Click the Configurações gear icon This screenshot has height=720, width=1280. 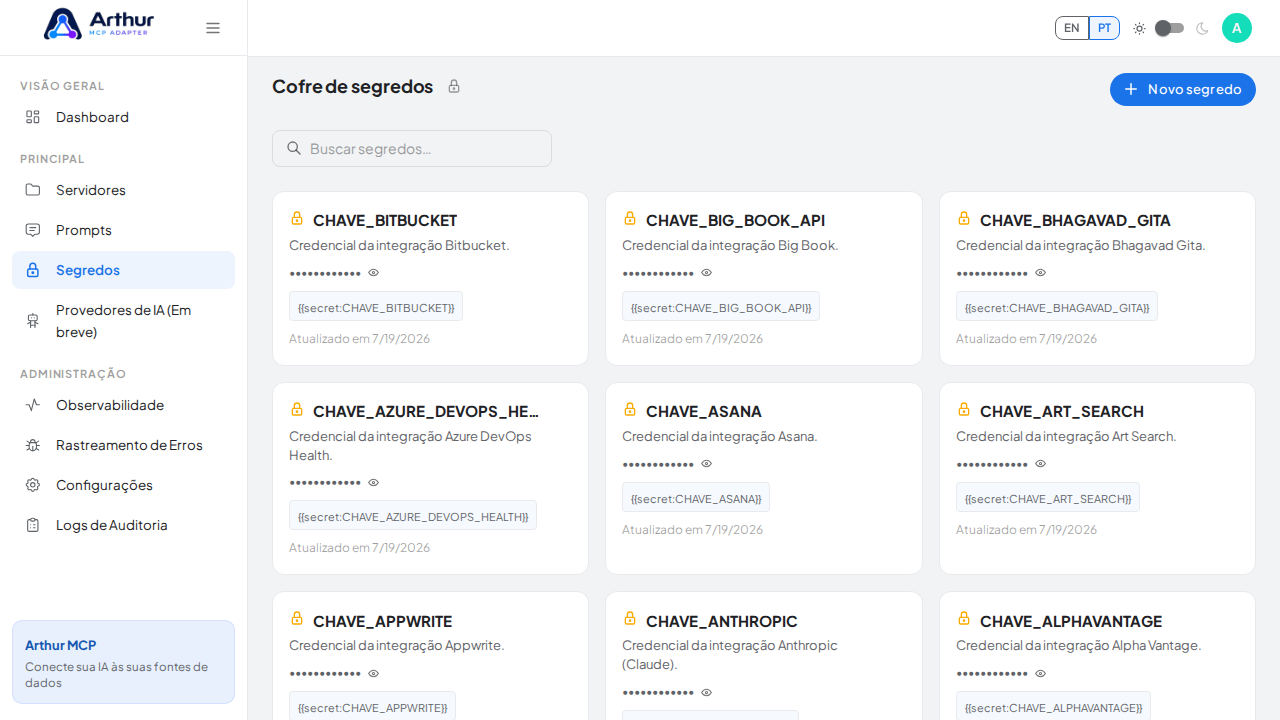(33, 485)
